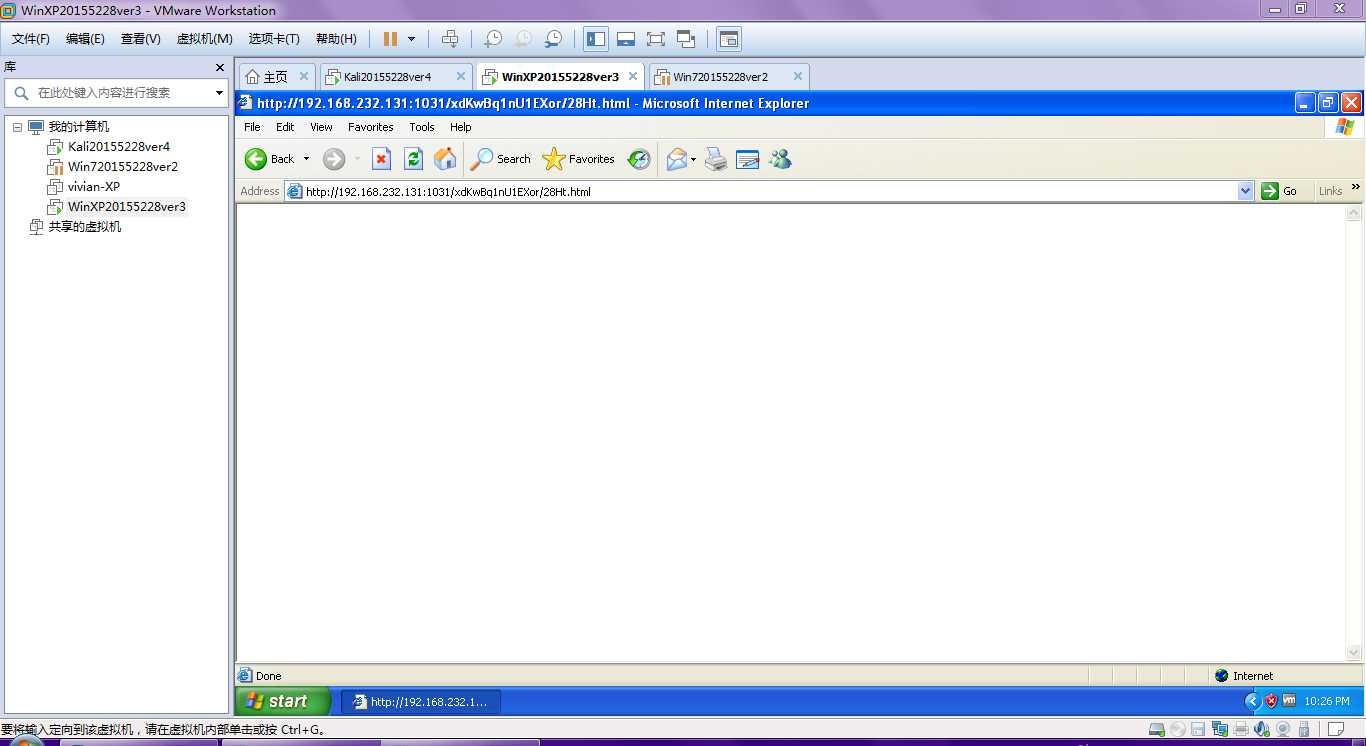1366x746 pixels.
Task: Click the IE Search toolbar button
Action: click(x=501, y=159)
